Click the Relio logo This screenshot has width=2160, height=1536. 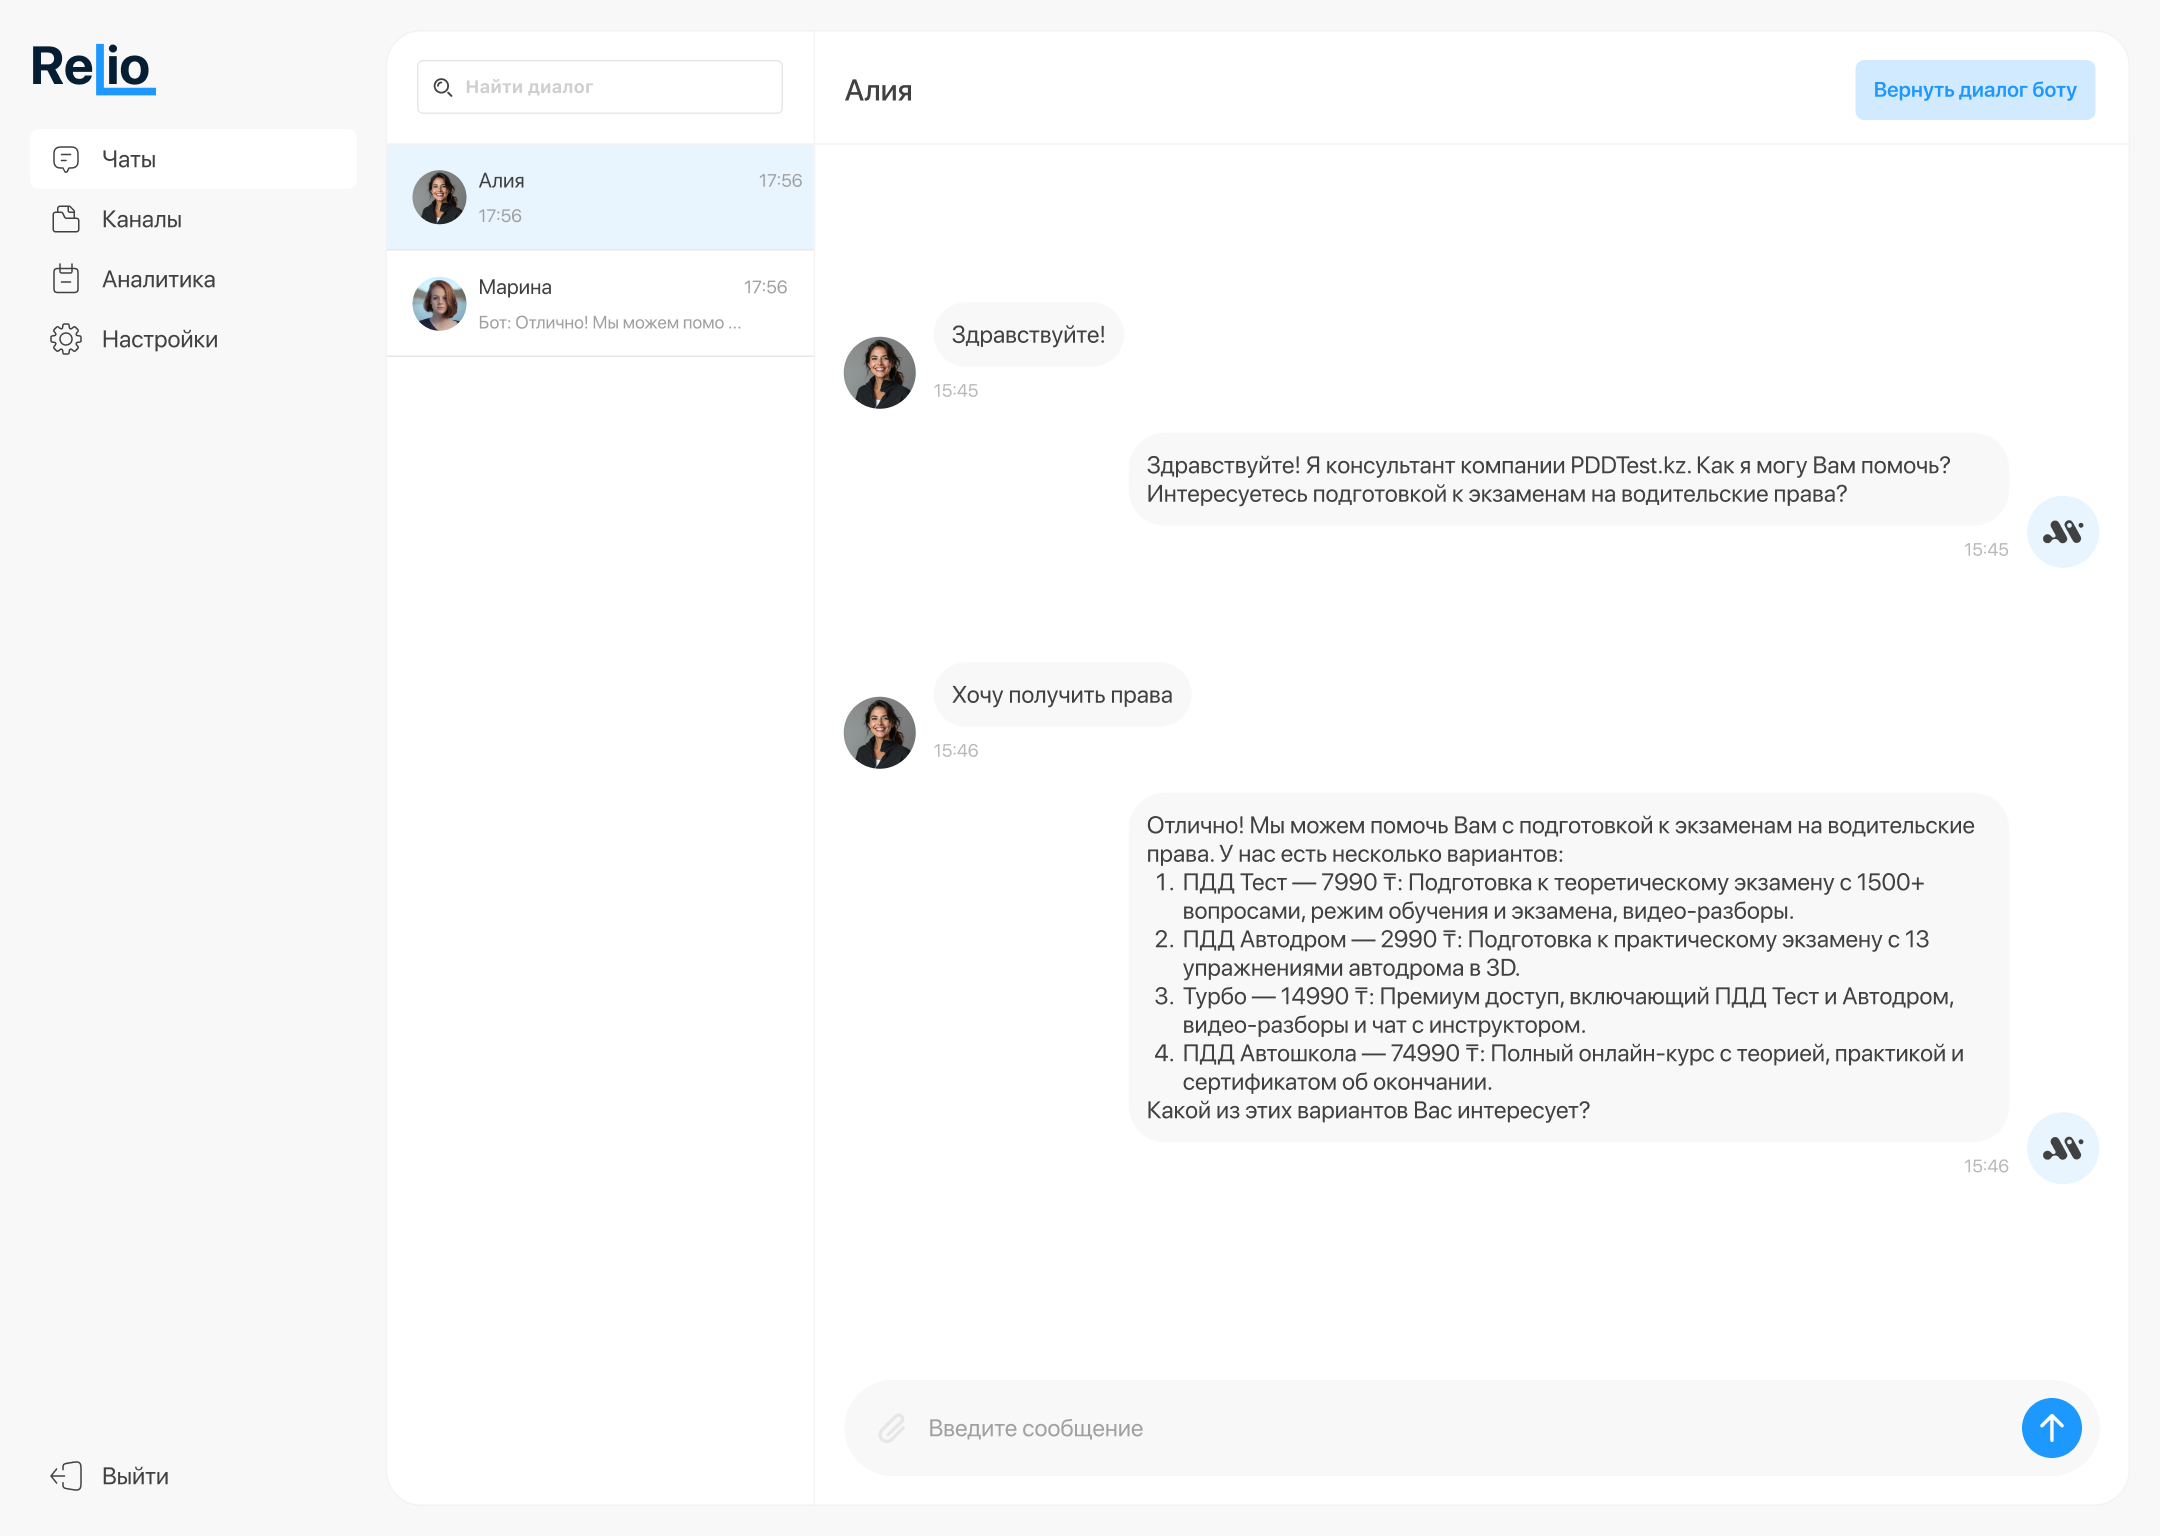(x=92, y=68)
